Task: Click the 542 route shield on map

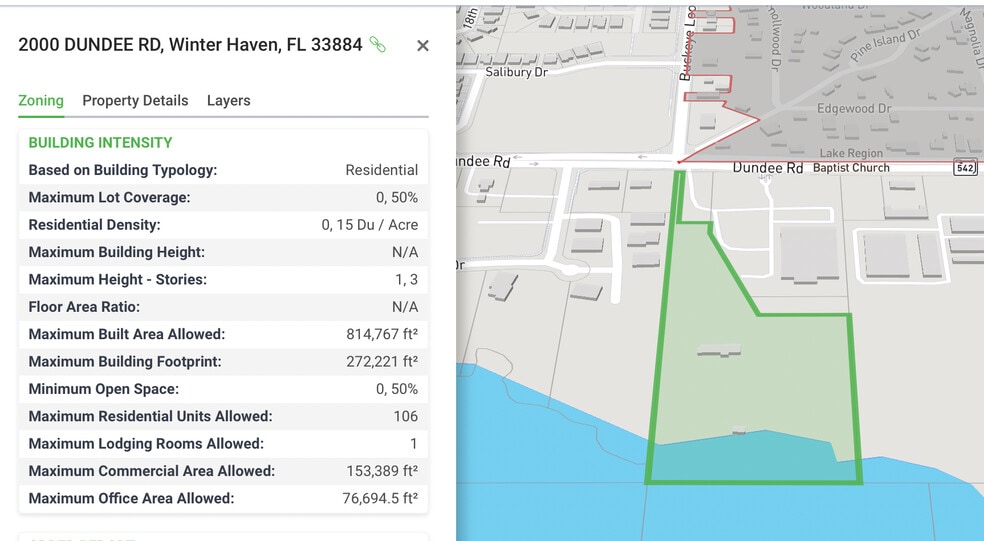Action: point(965,168)
